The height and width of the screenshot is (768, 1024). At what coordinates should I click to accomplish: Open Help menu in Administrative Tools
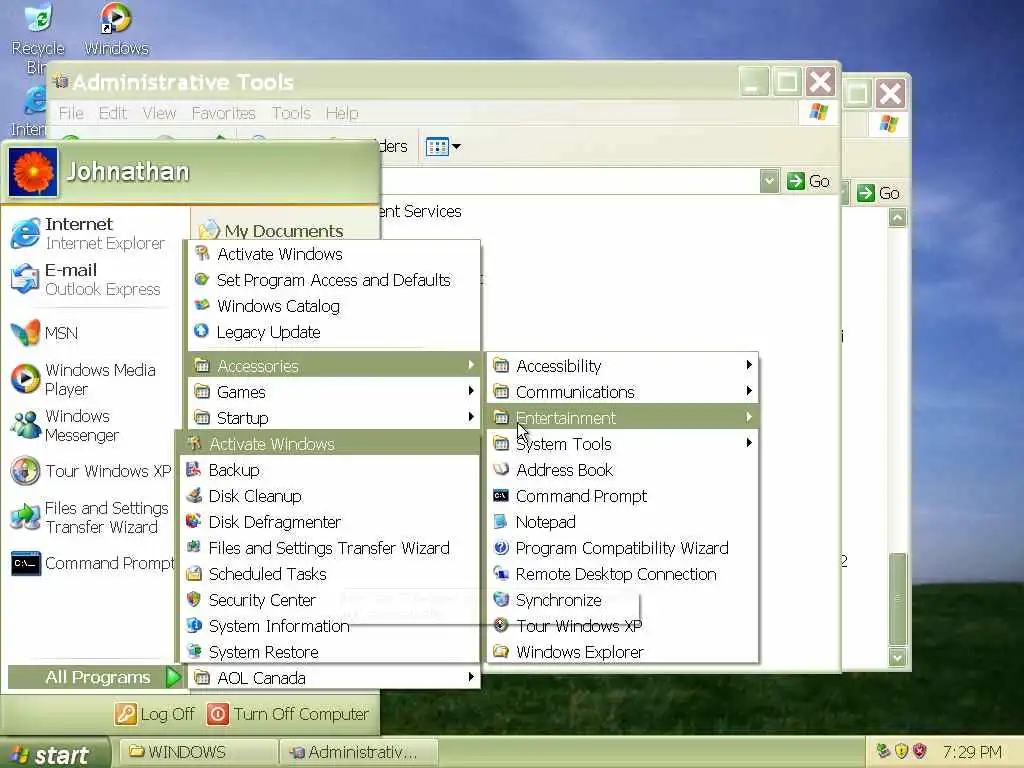click(342, 113)
